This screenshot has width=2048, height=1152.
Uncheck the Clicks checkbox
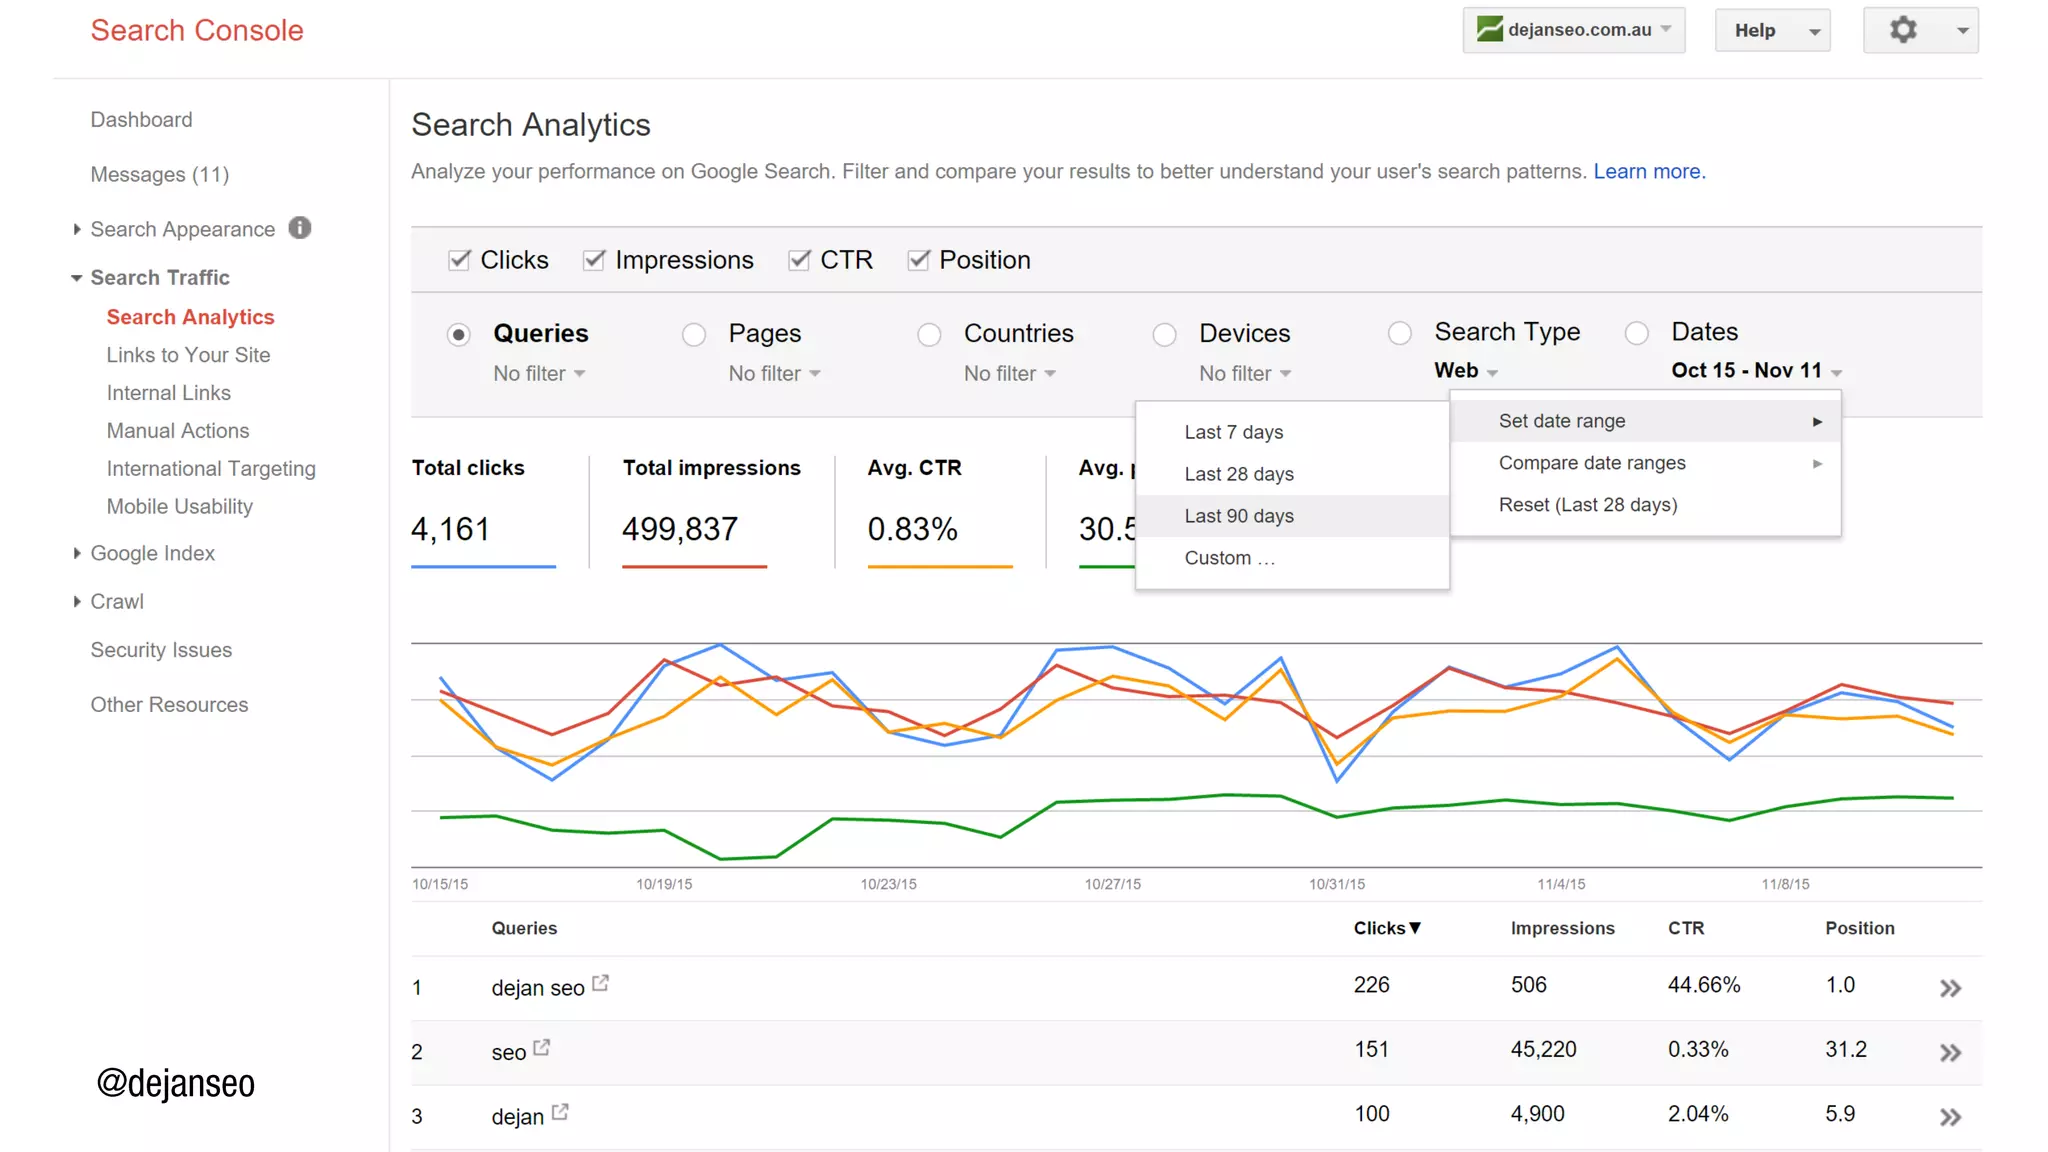[459, 260]
